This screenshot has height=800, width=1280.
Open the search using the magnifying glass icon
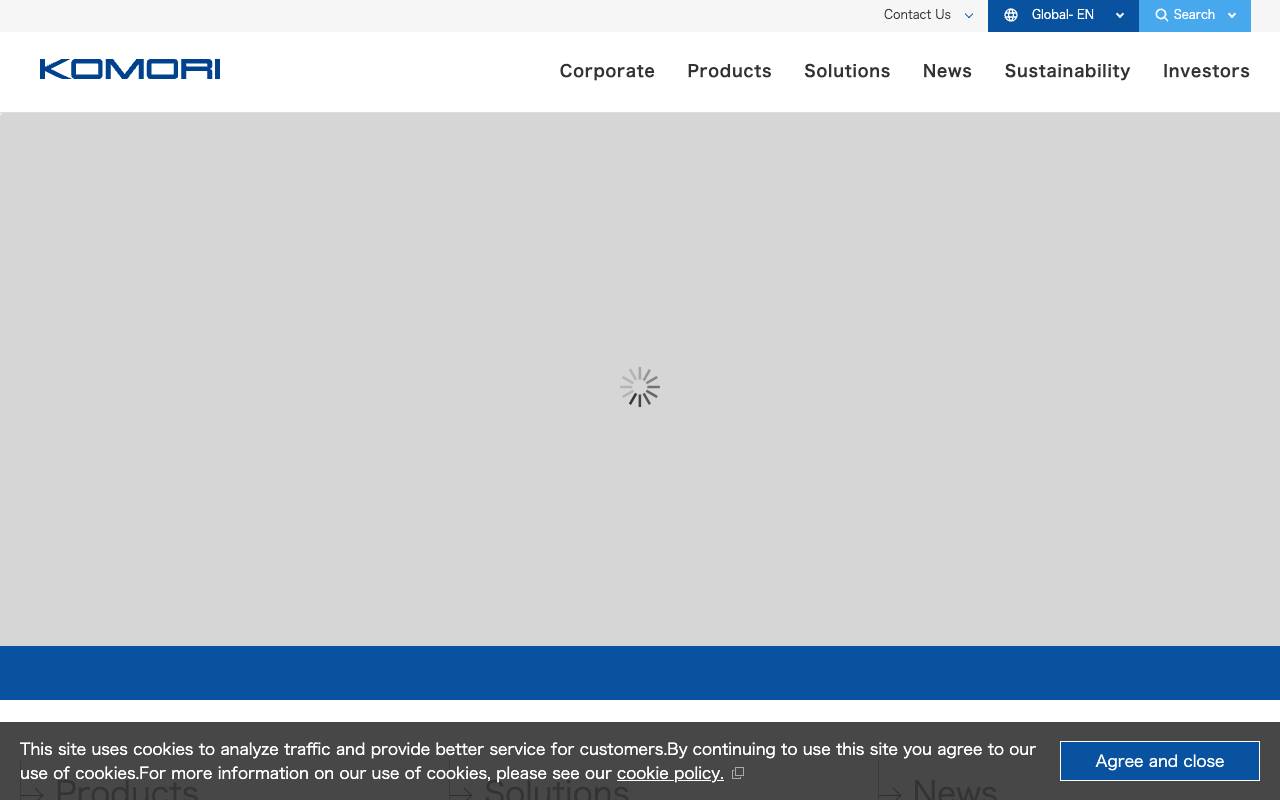tap(1161, 15)
